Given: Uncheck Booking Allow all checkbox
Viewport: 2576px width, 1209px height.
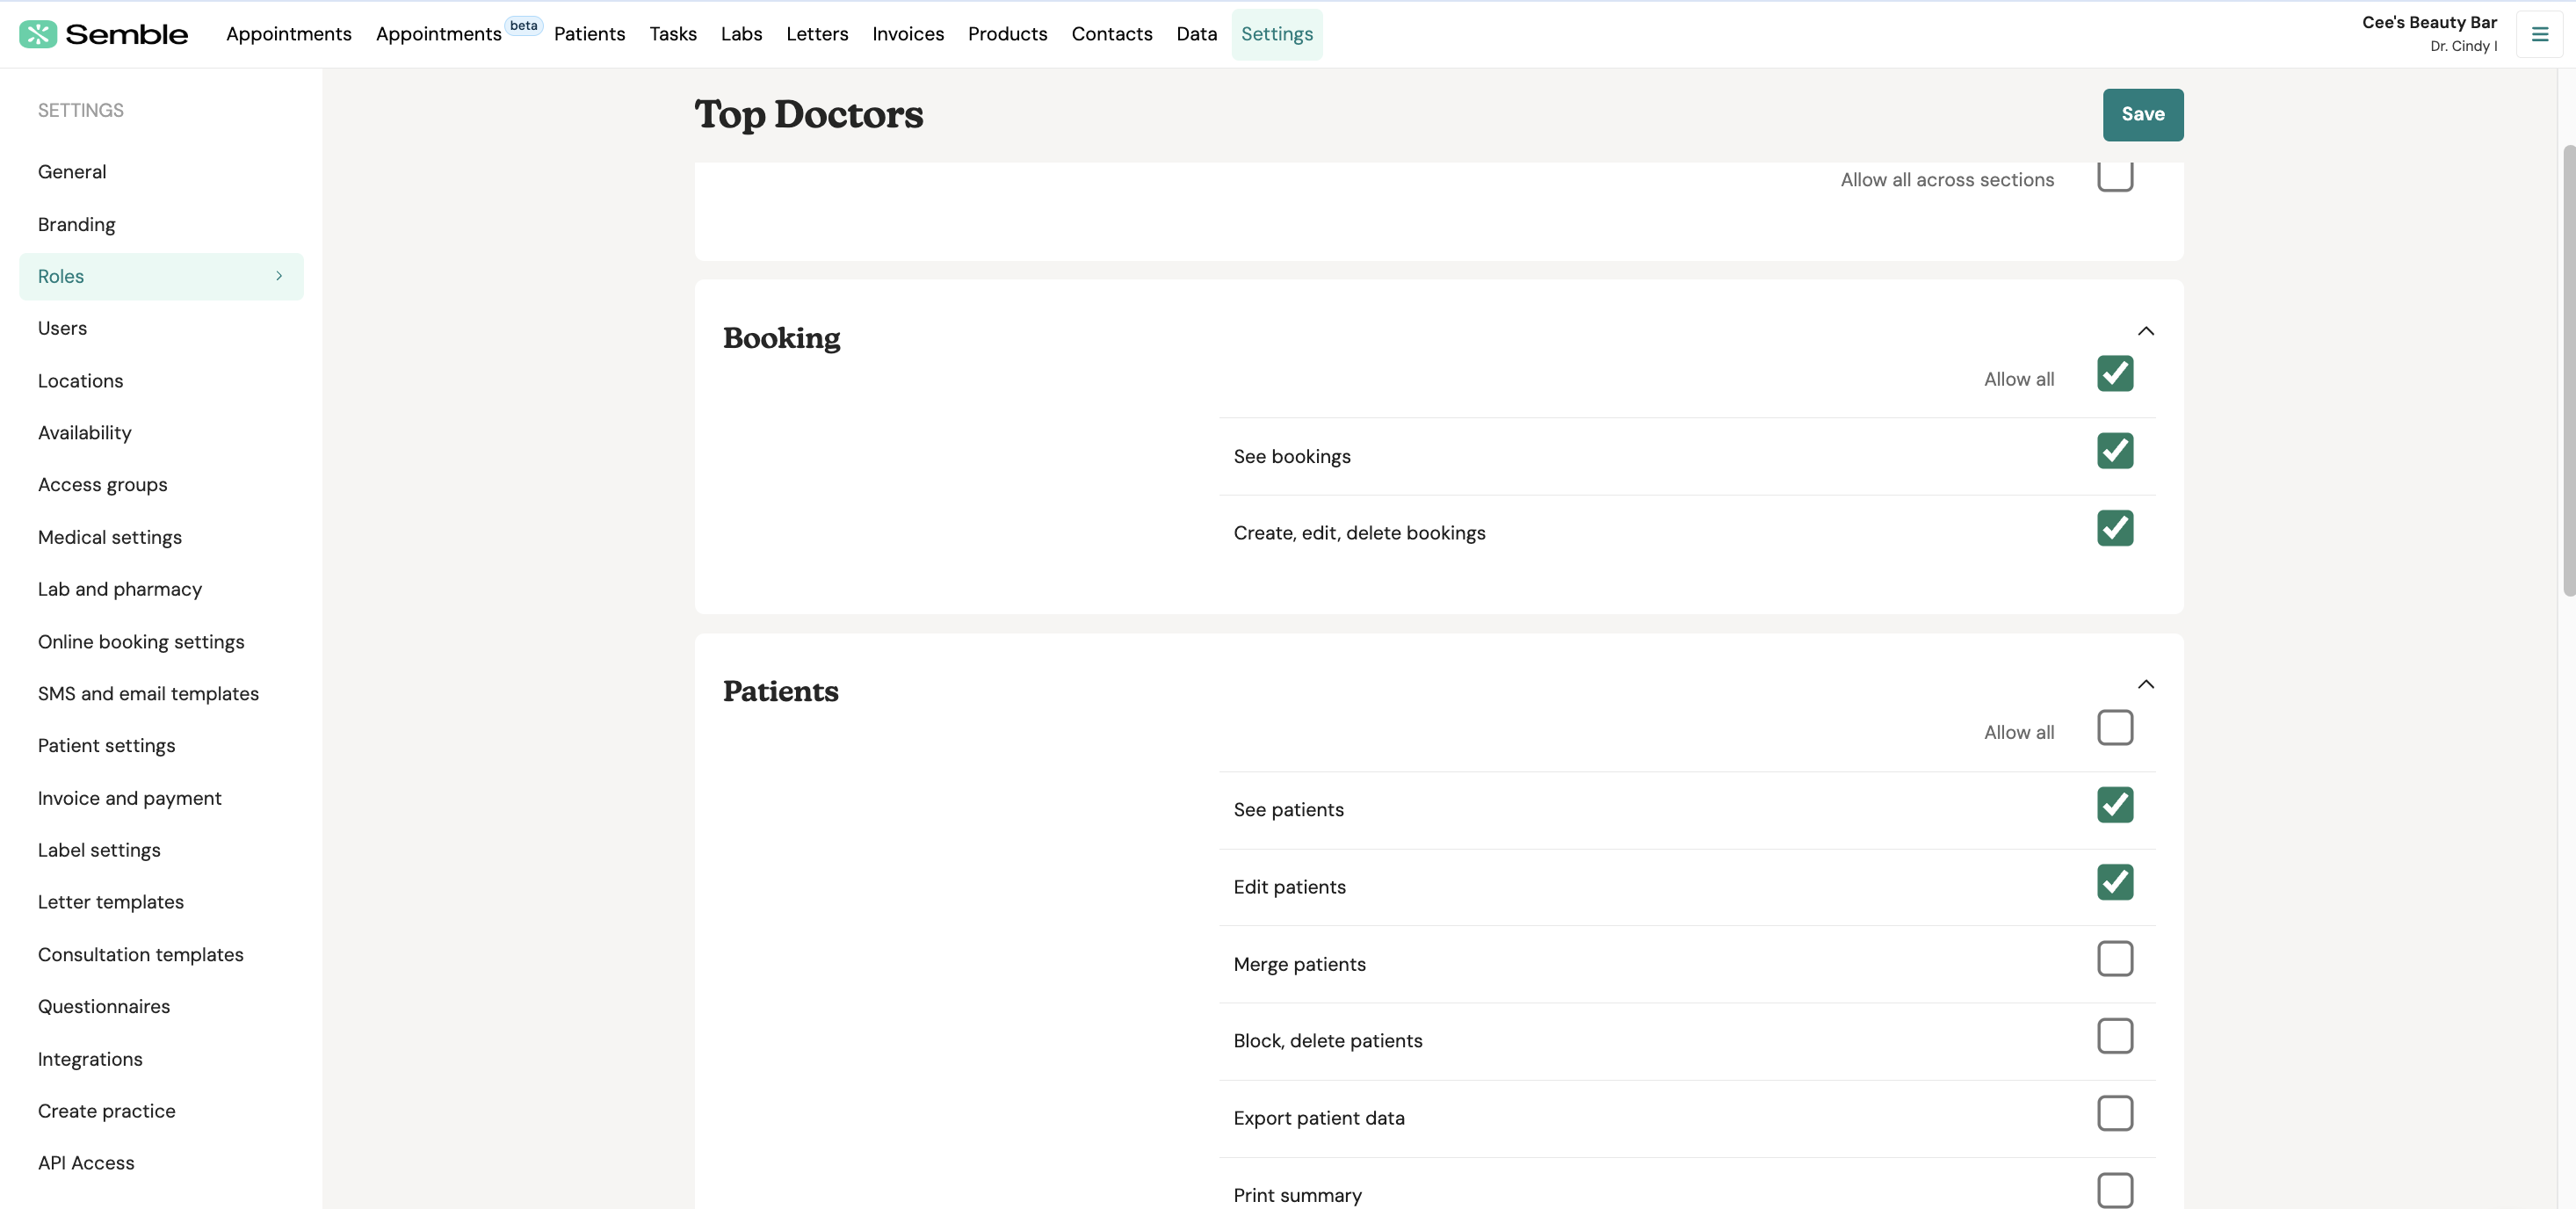Looking at the screenshot, I should [2115, 373].
